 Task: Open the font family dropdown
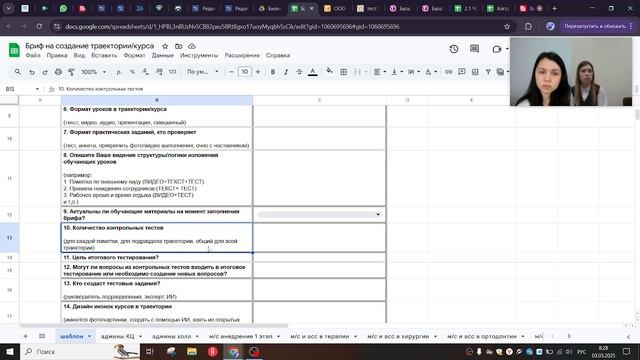pyautogui.click(x=202, y=72)
